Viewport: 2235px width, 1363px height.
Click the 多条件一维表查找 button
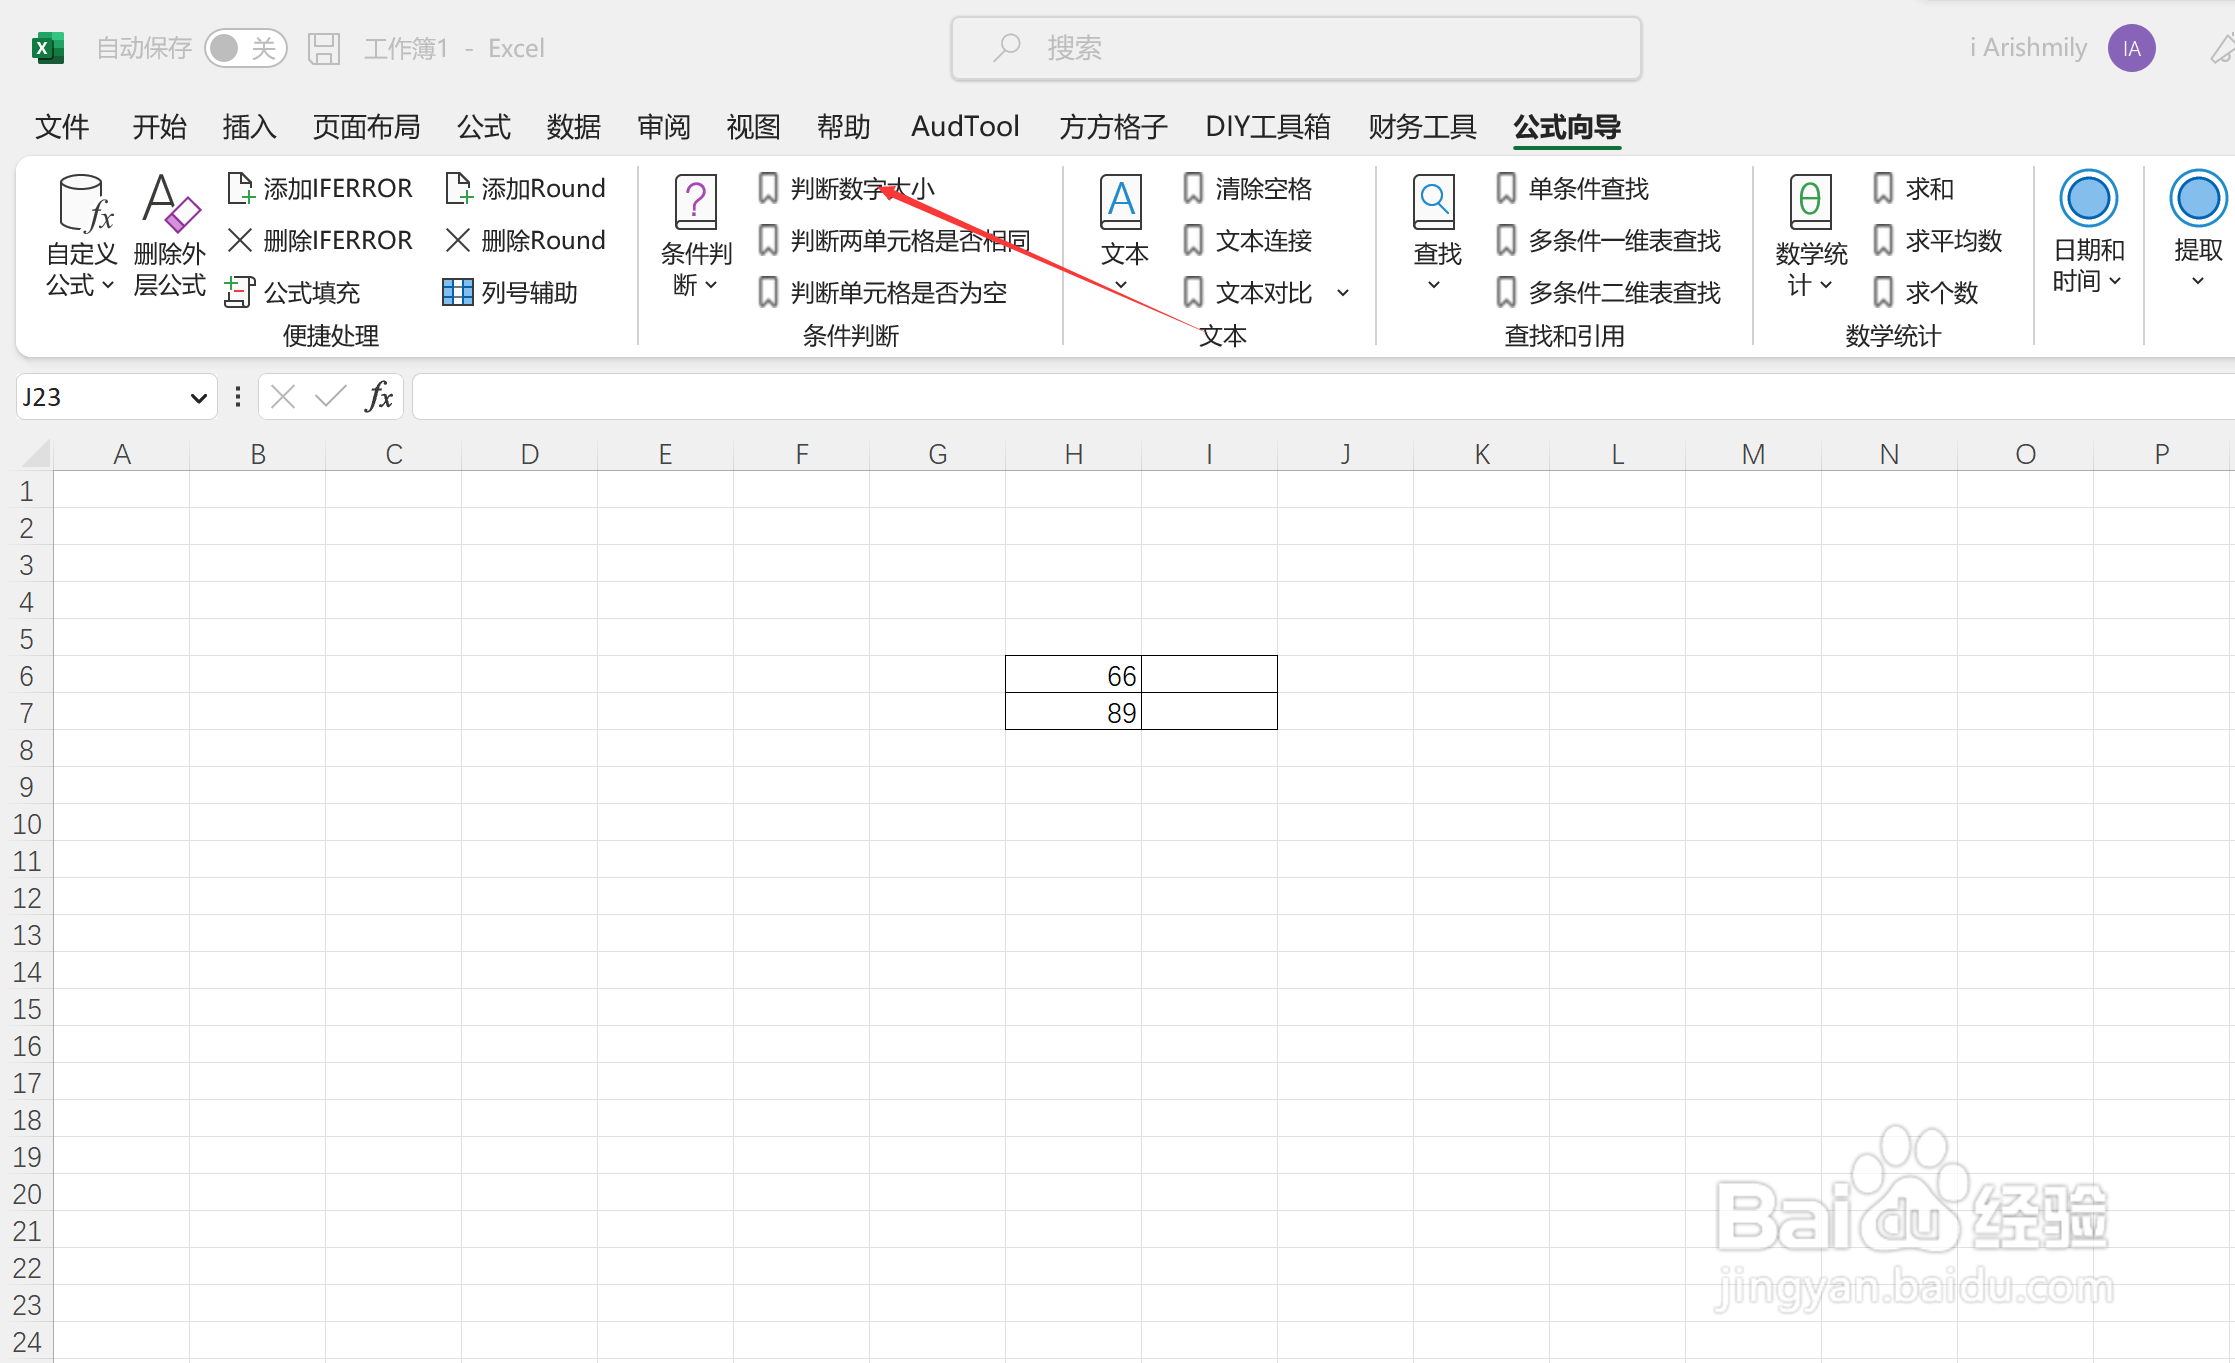point(1623,241)
